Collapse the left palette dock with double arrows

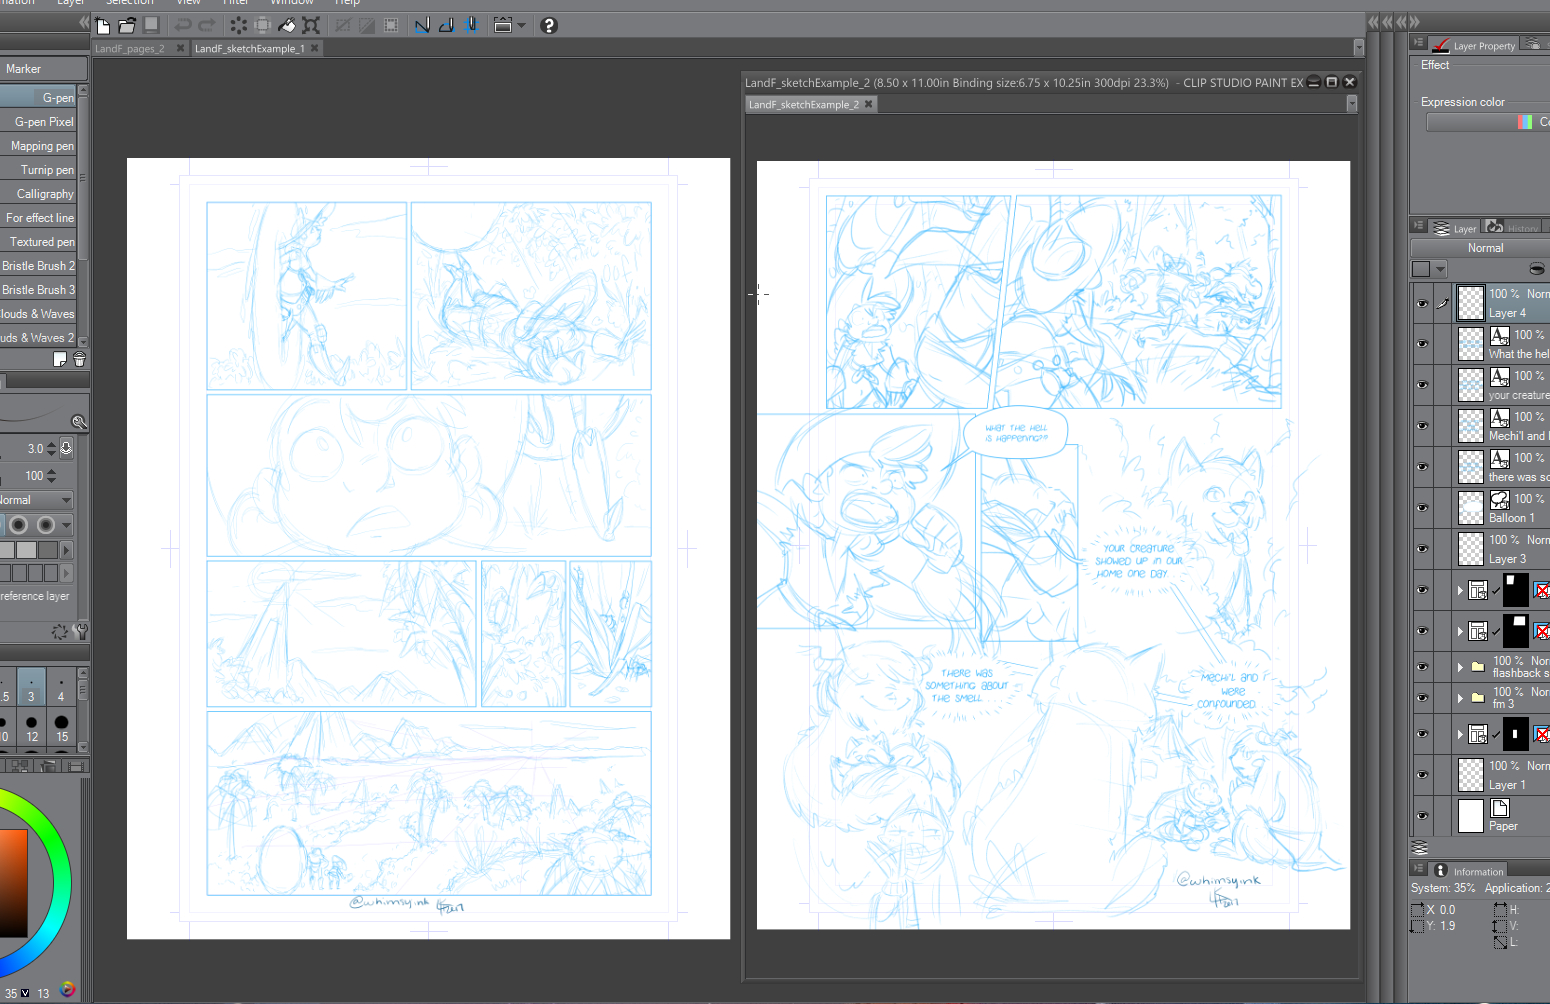coord(84,22)
